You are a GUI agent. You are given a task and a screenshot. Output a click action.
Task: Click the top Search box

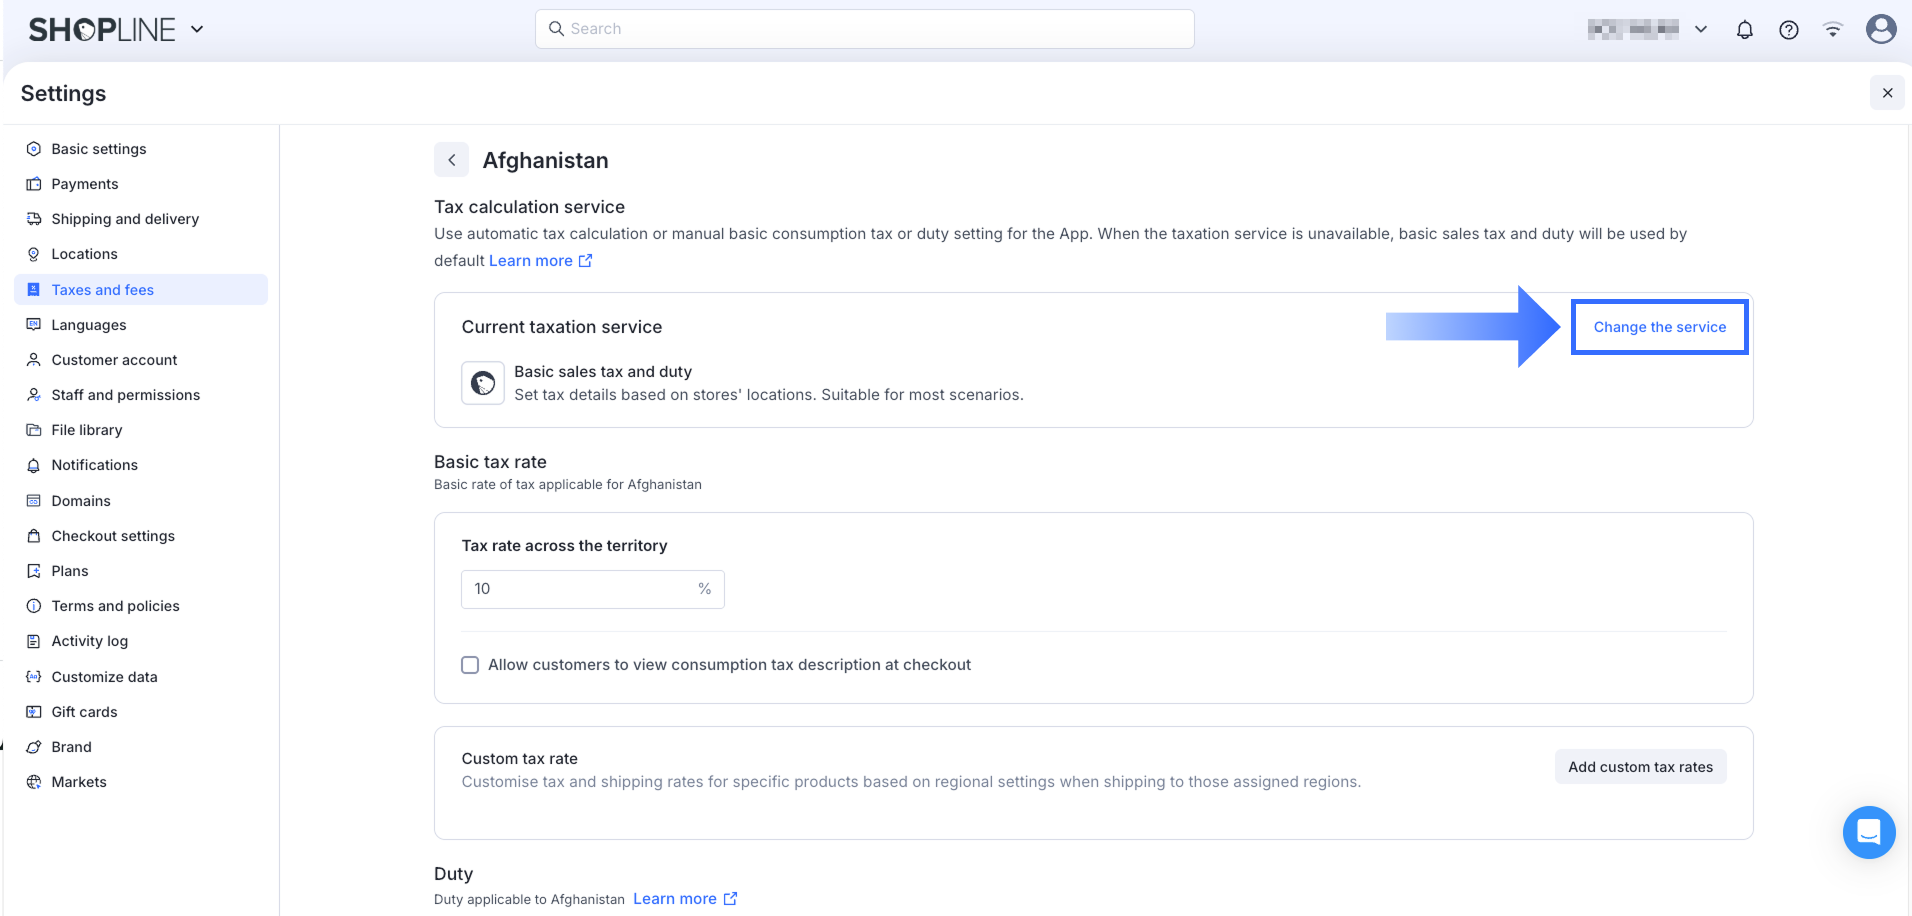click(864, 29)
